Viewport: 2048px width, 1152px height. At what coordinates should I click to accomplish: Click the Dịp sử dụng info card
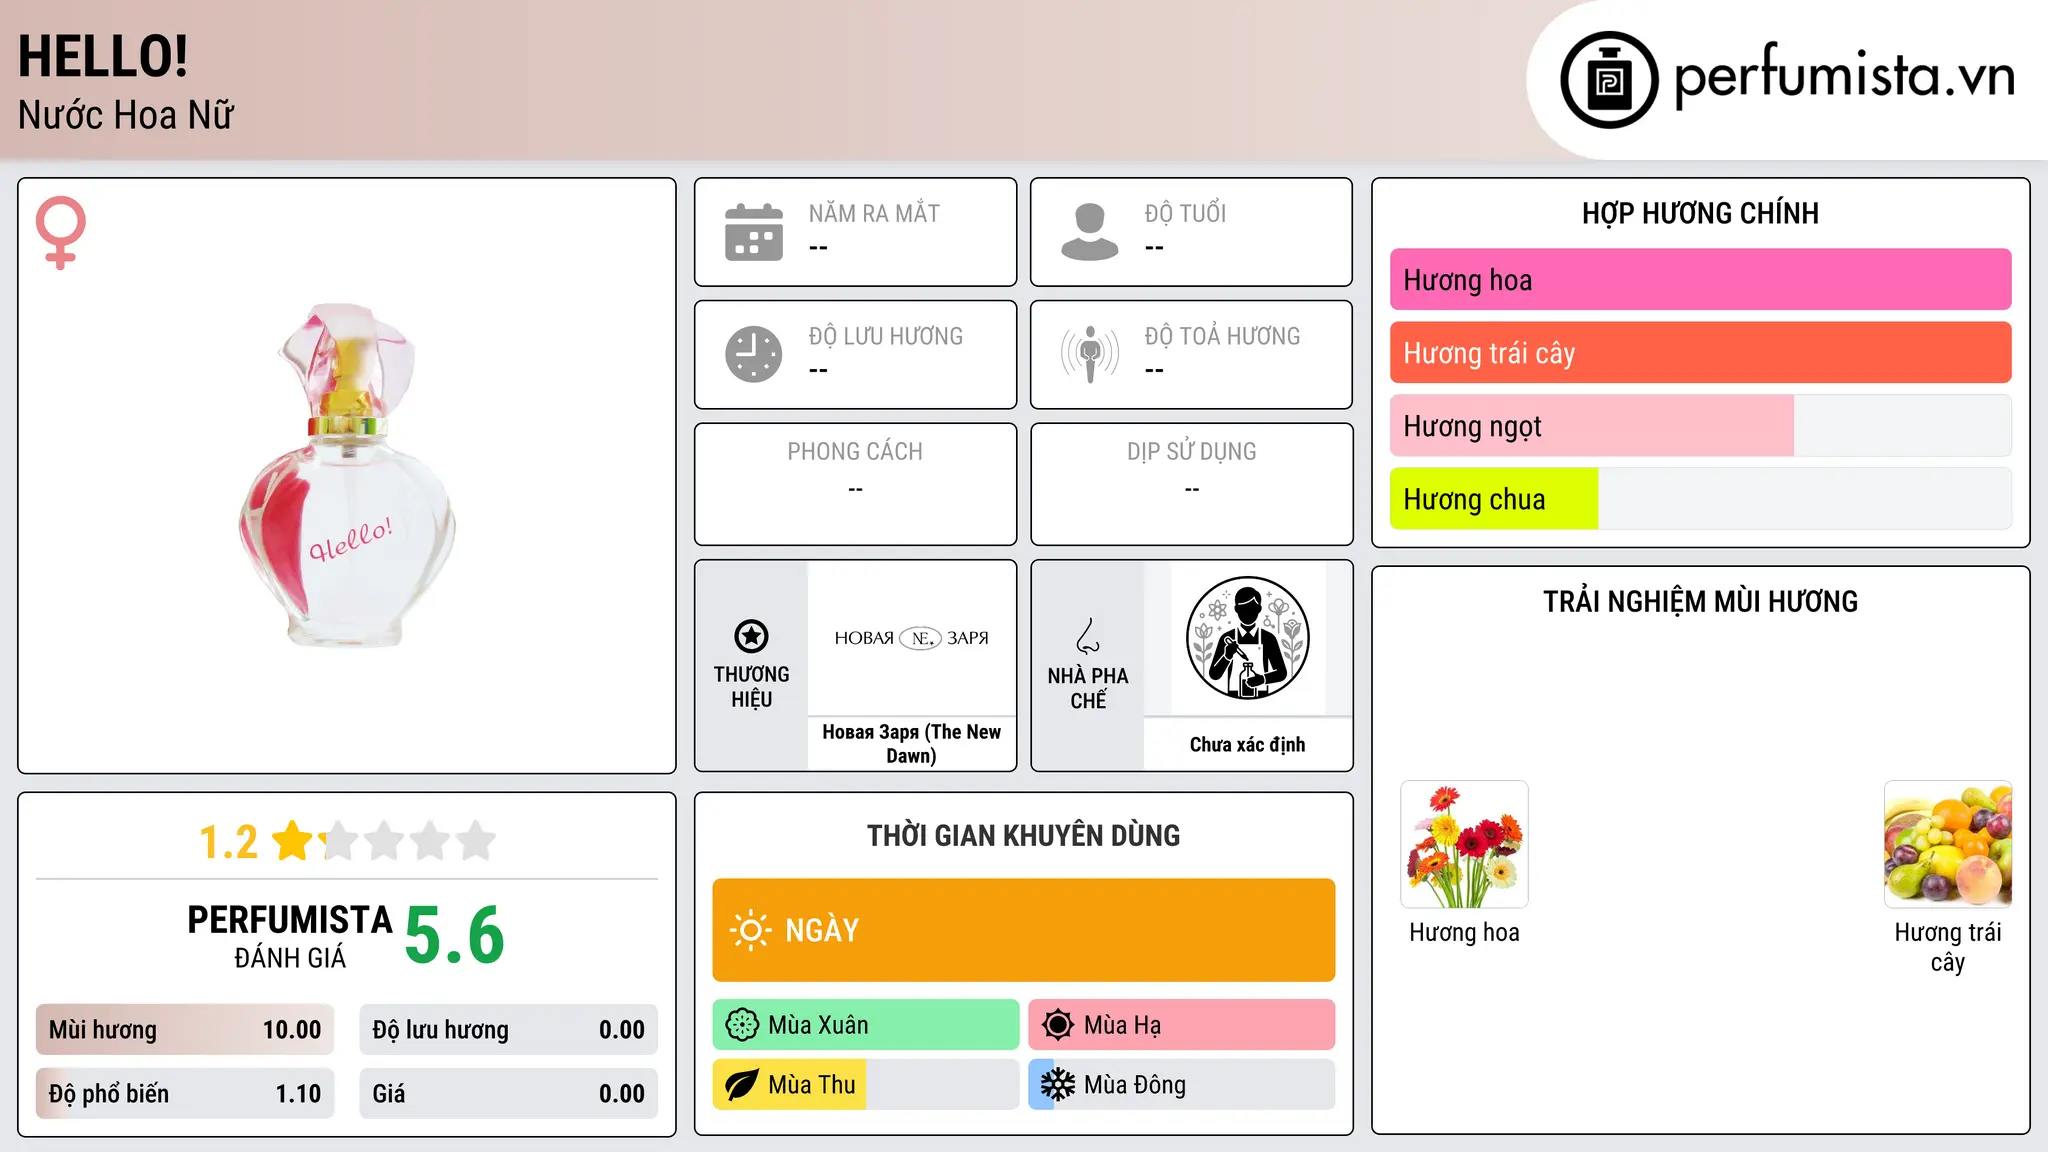tap(1191, 484)
